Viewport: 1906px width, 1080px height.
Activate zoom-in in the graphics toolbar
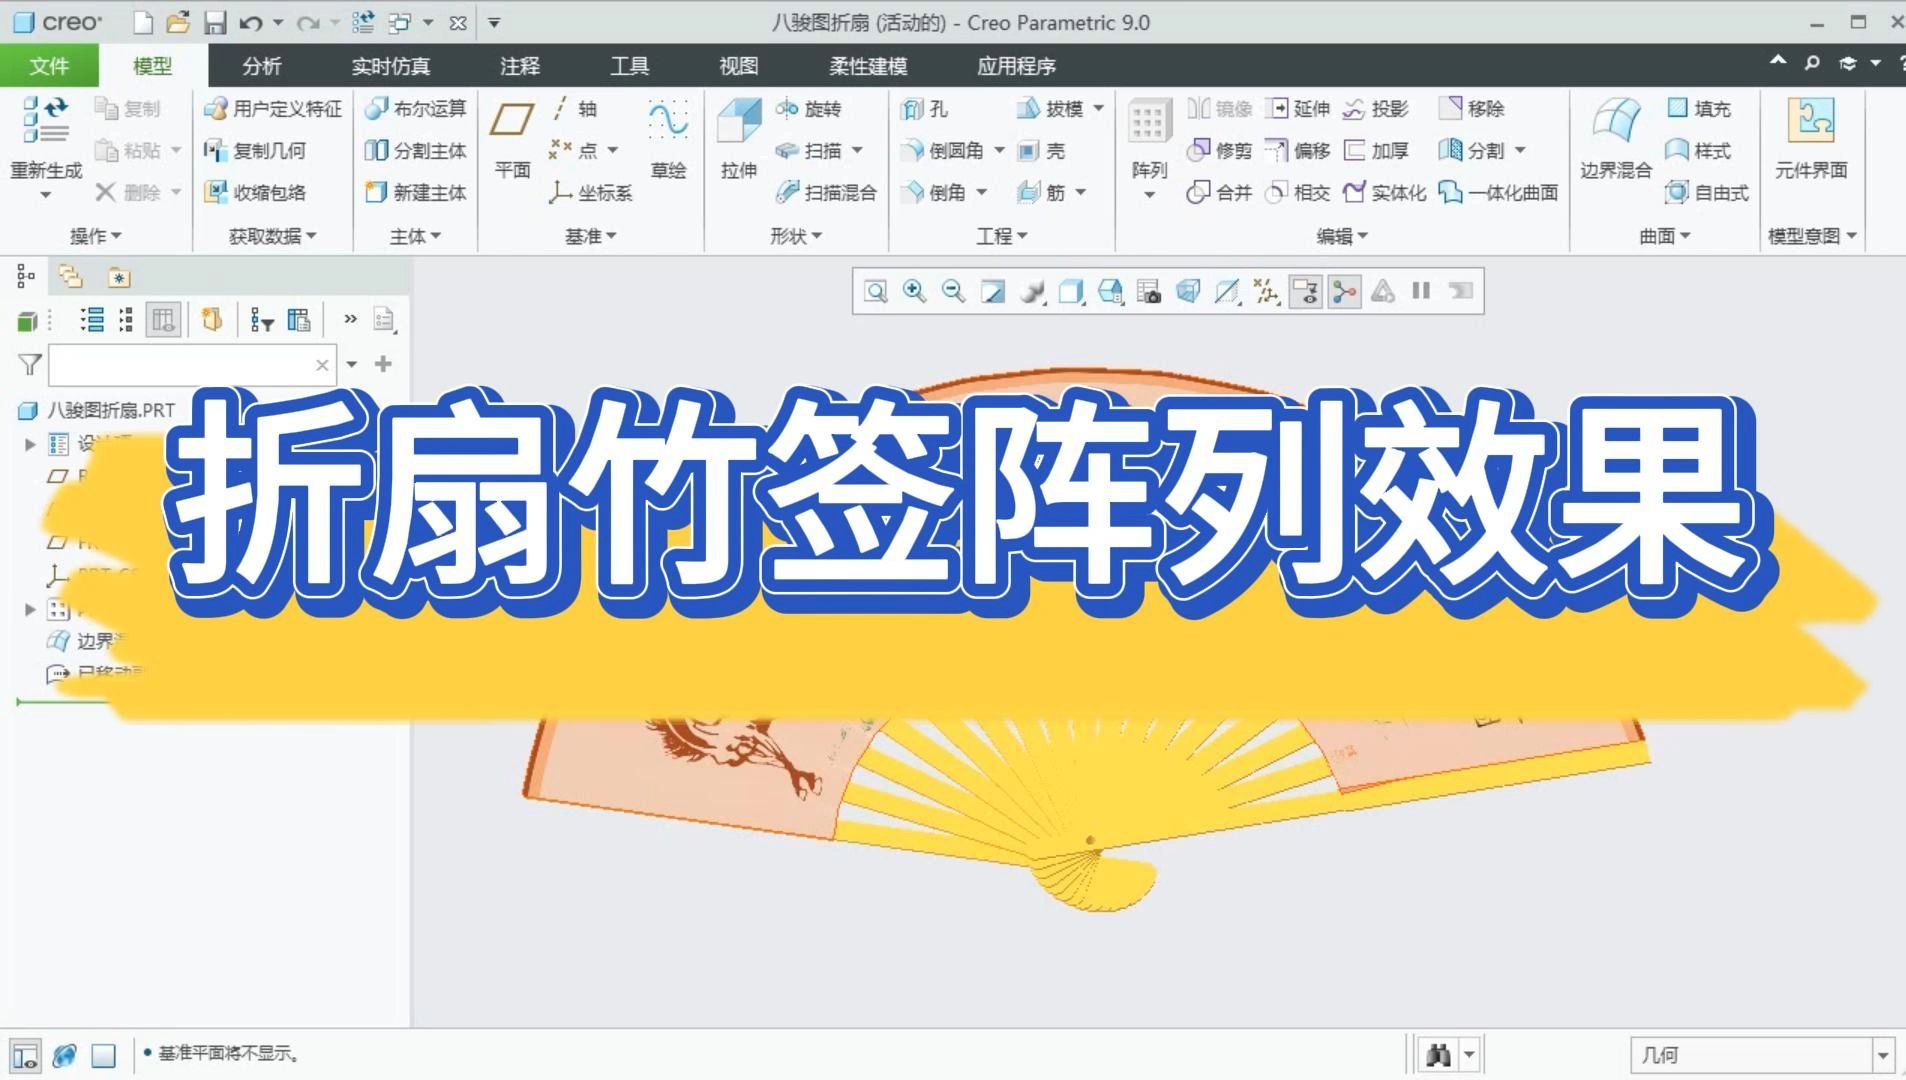(x=913, y=291)
